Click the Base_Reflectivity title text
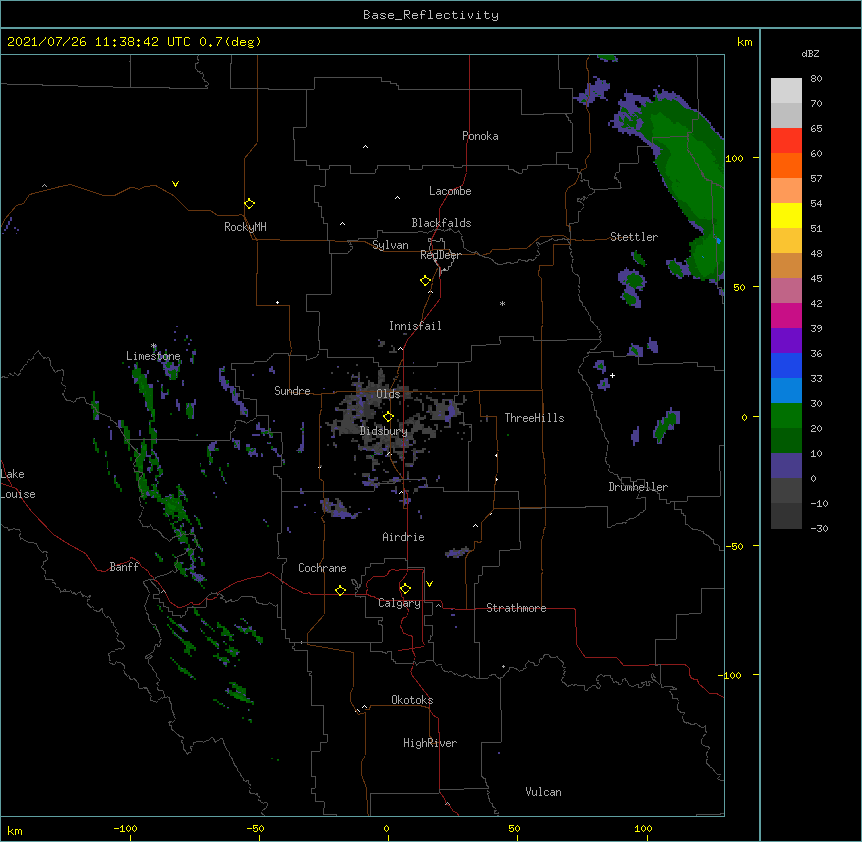Viewport: 862px width, 842px height. pyautogui.click(x=431, y=15)
